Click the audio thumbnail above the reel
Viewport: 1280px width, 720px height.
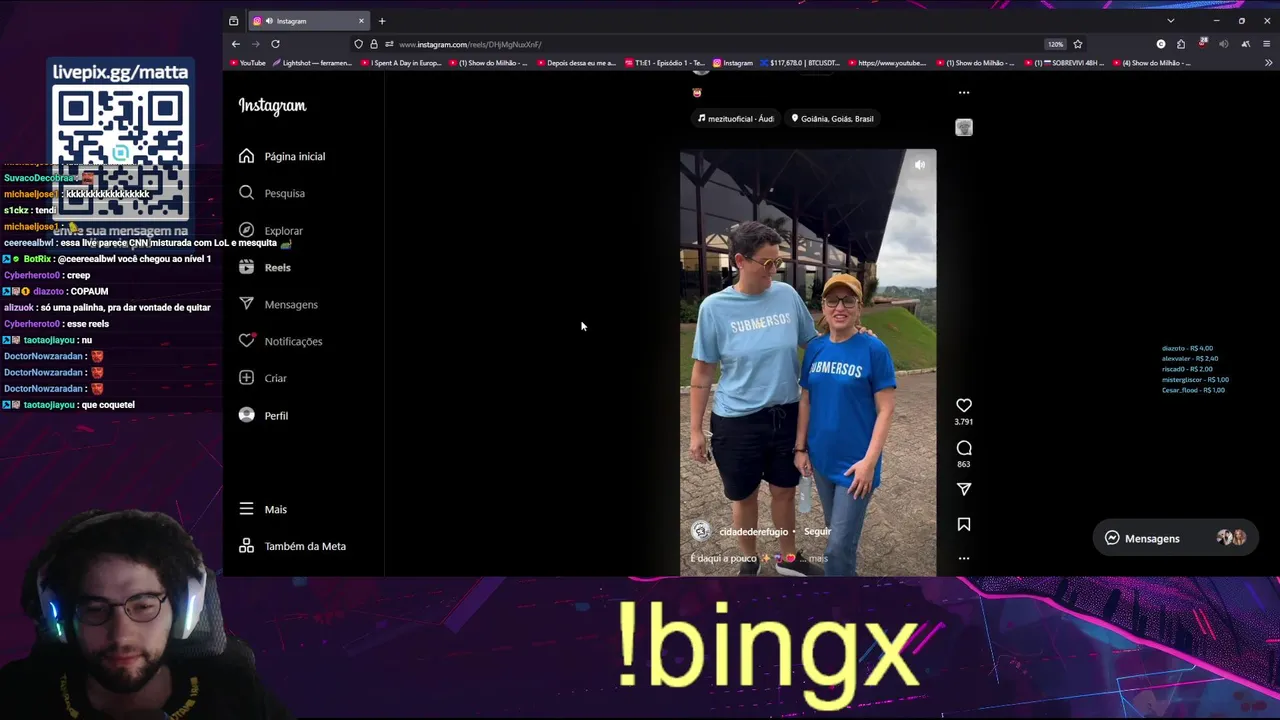[964, 127]
